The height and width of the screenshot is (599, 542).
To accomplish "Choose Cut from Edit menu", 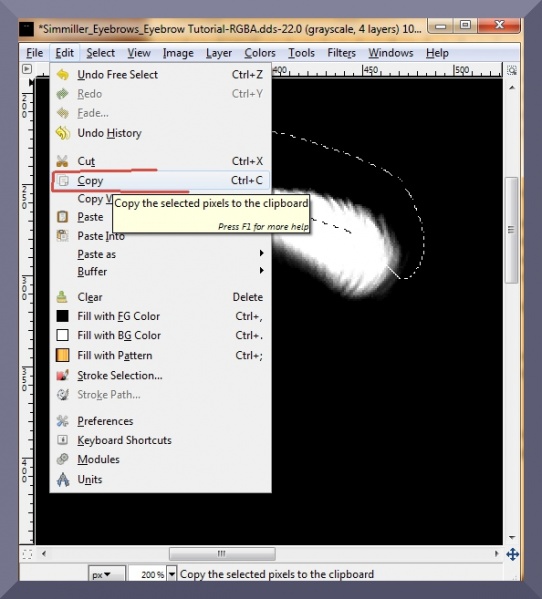I will pos(160,161).
